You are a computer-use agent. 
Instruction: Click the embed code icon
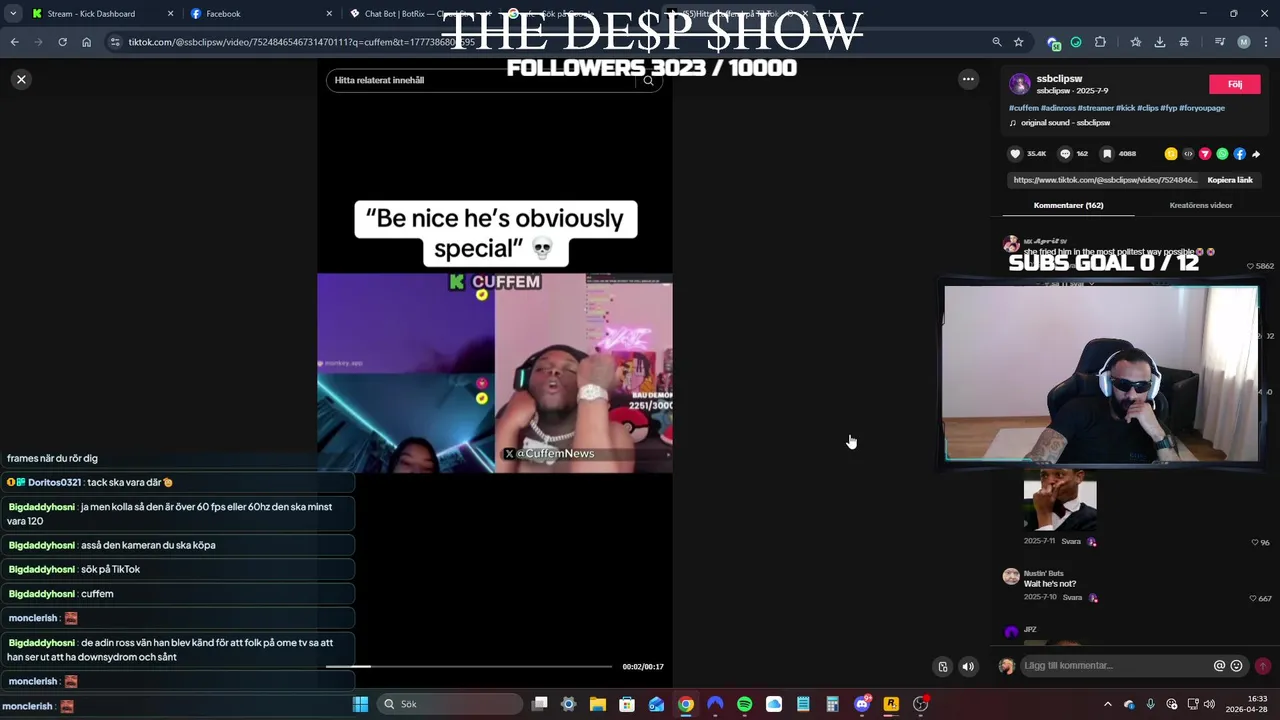coord(1188,154)
